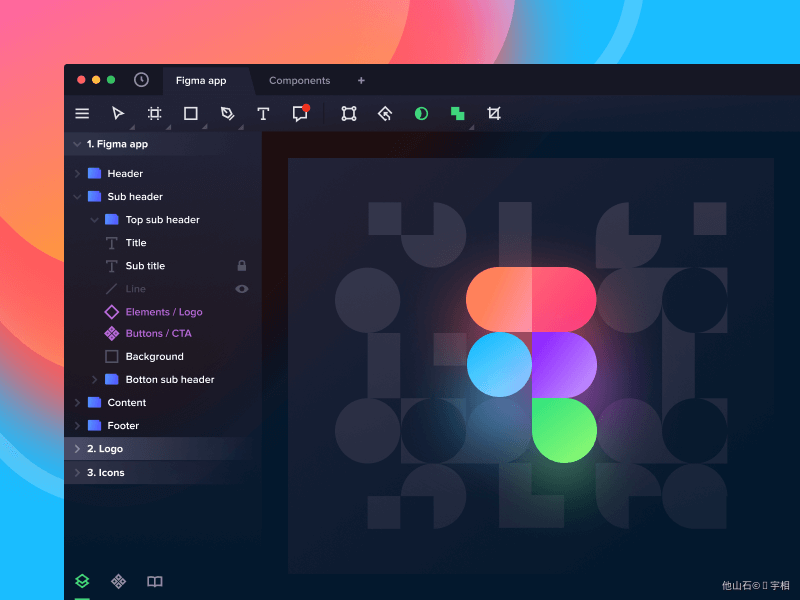This screenshot has height=600, width=800.
Task: Select the Frame tool
Action: (x=155, y=113)
